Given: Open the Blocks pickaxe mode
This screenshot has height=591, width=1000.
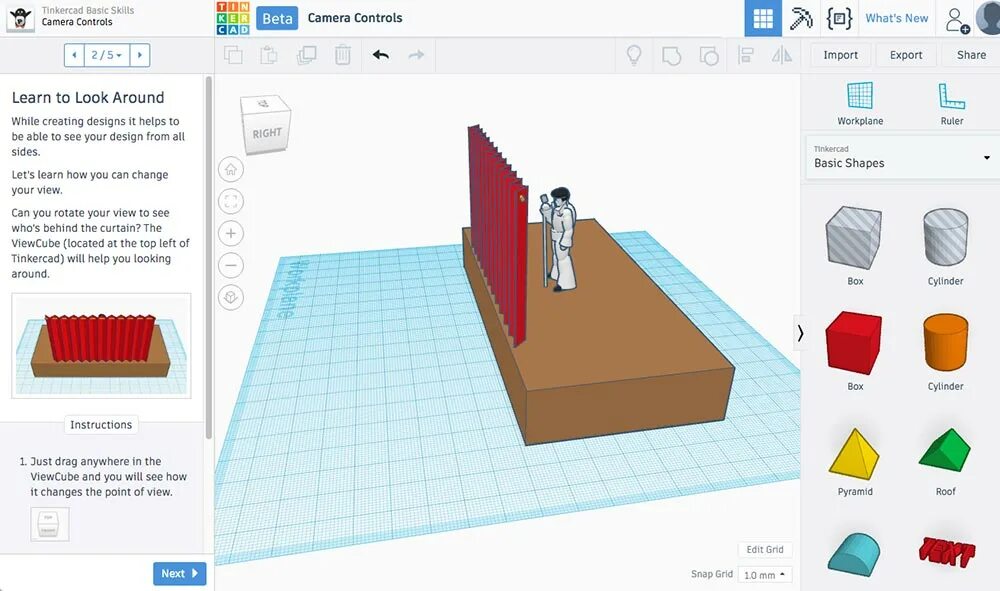Looking at the screenshot, I should [x=801, y=18].
